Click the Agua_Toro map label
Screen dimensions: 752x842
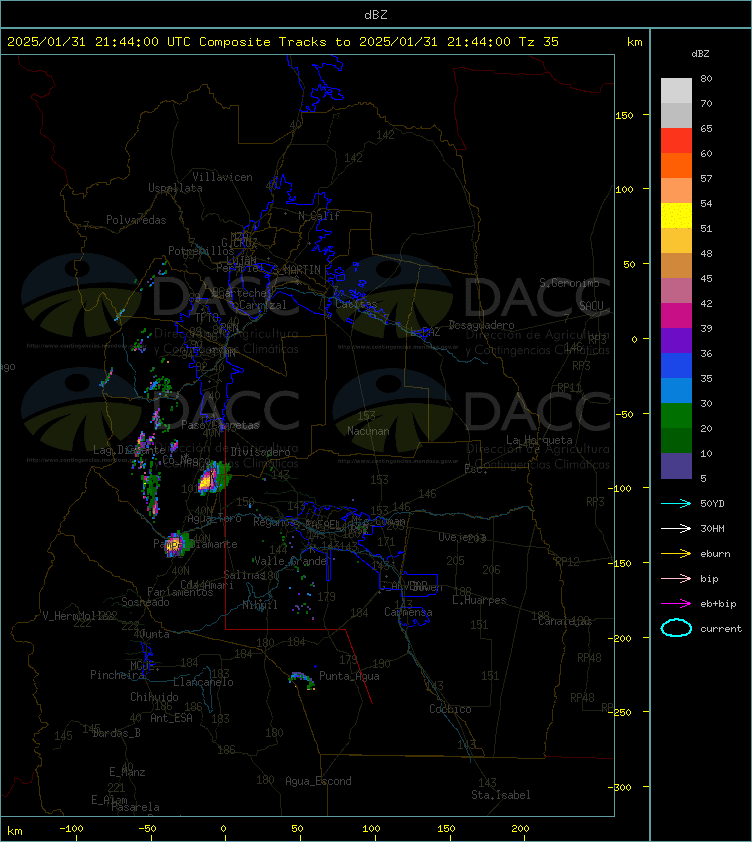(214, 518)
